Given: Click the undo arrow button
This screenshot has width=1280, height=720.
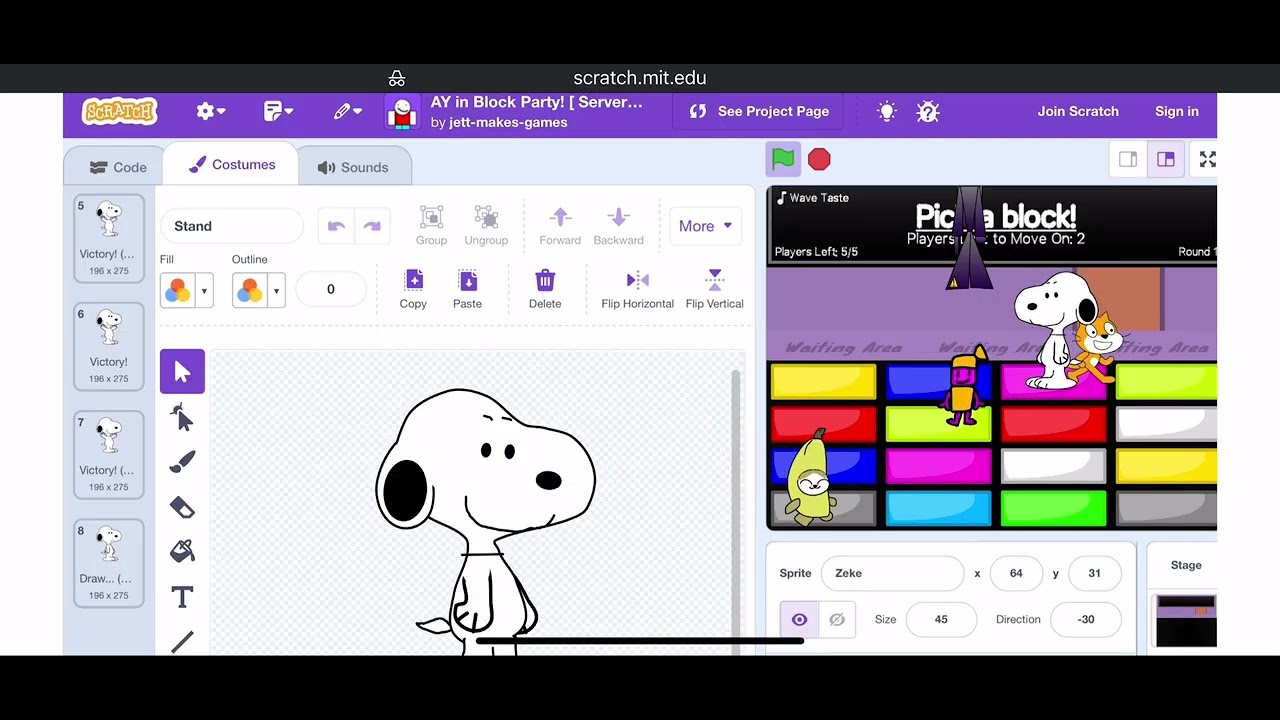Looking at the screenshot, I should pos(336,226).
